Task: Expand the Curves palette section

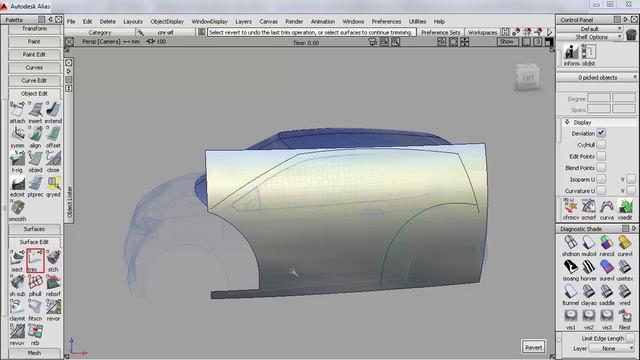Action: point(34,67)
